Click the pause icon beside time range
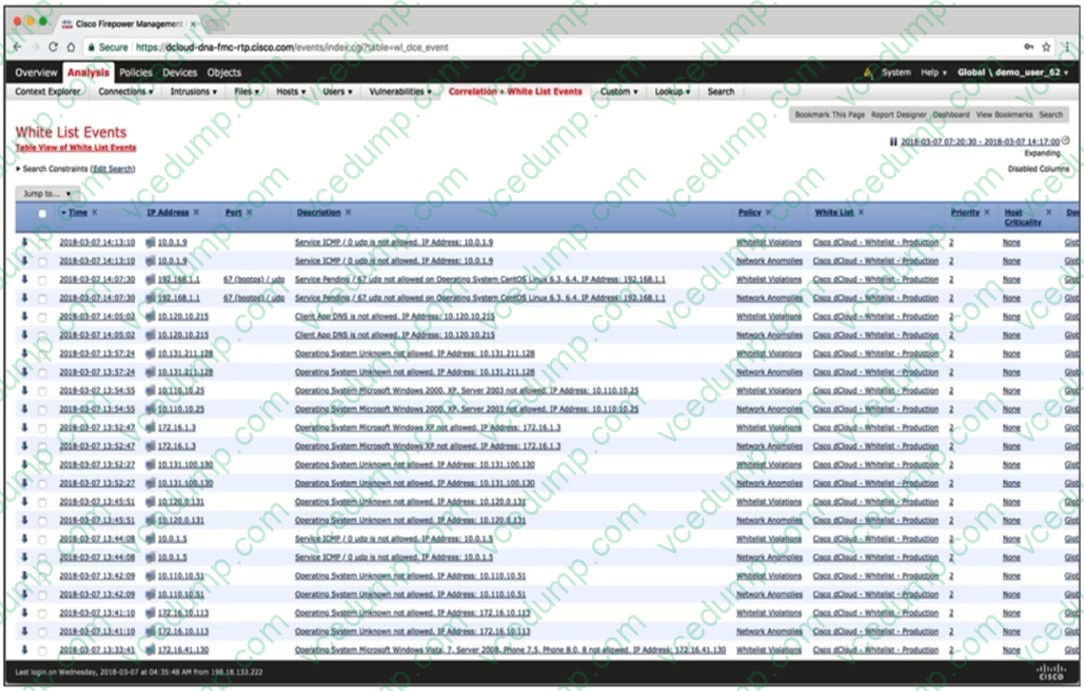 [893, 142]
